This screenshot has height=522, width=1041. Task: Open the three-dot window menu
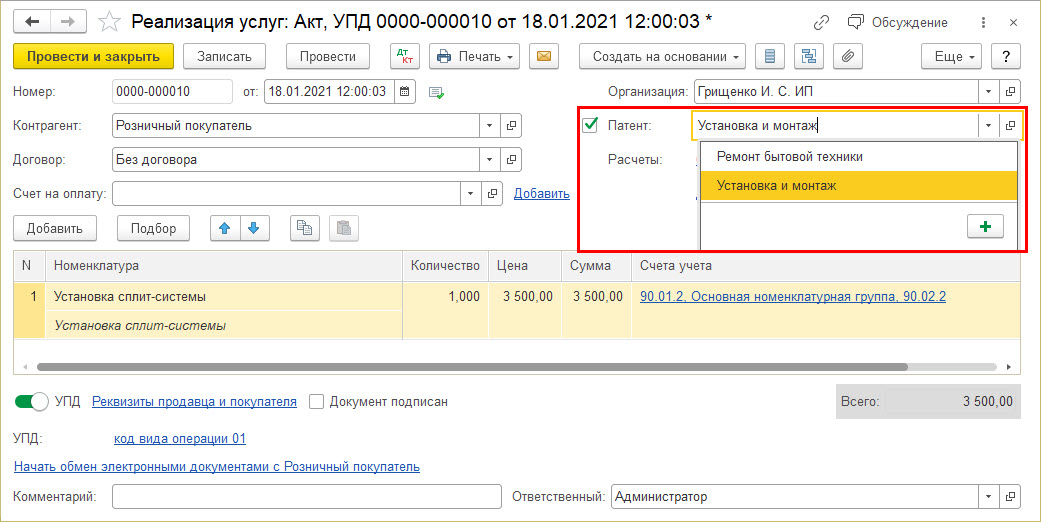(x=983, y=23)
